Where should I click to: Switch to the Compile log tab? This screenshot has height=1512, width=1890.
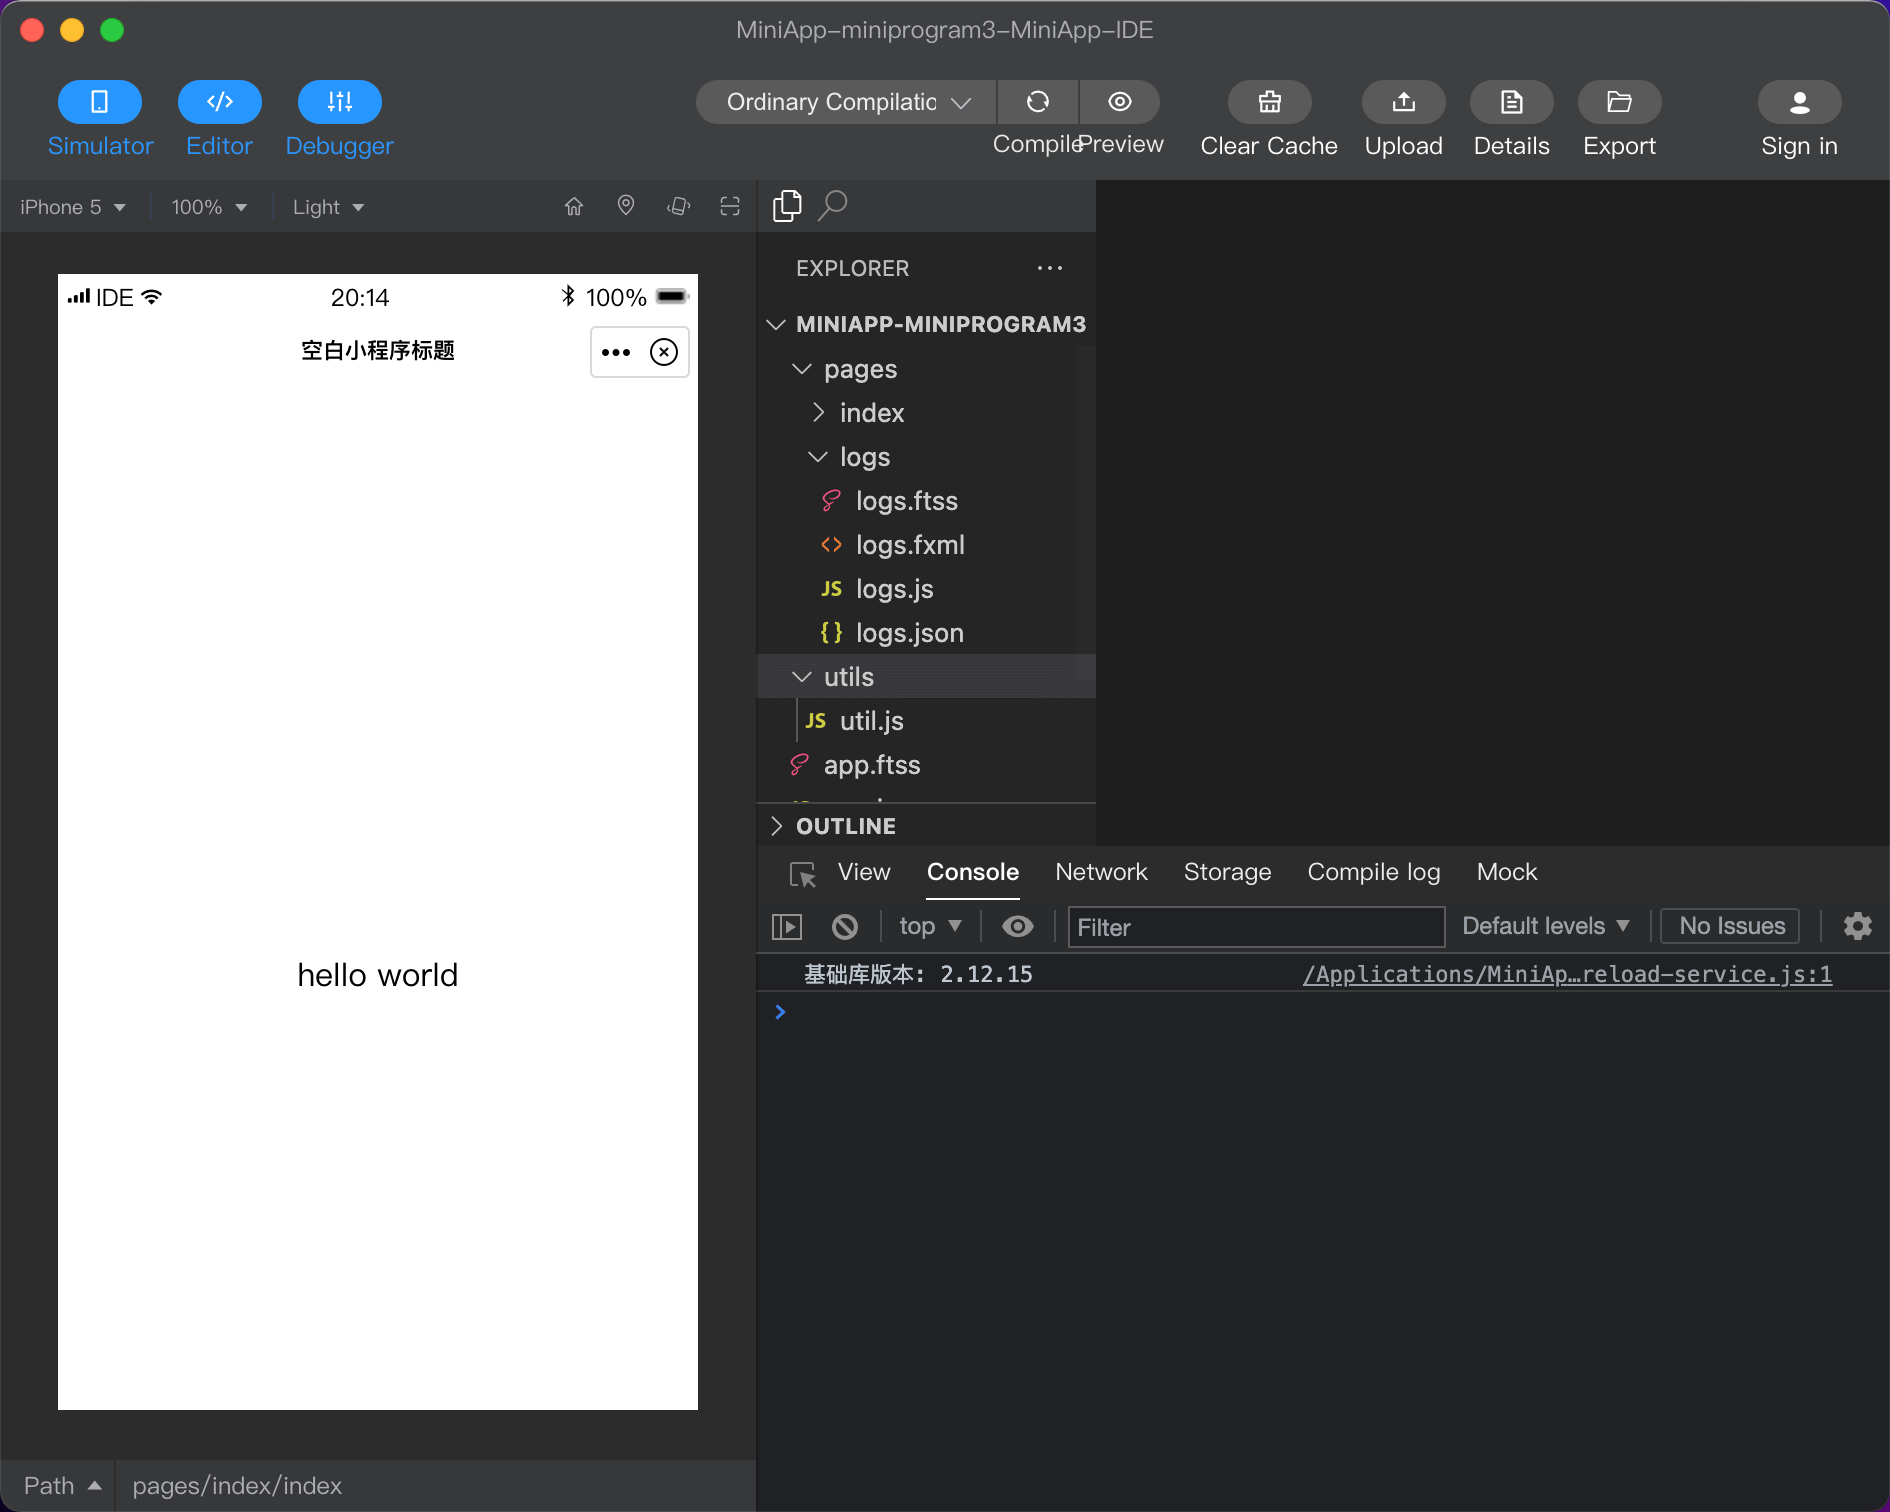[x=1374, y=872]
